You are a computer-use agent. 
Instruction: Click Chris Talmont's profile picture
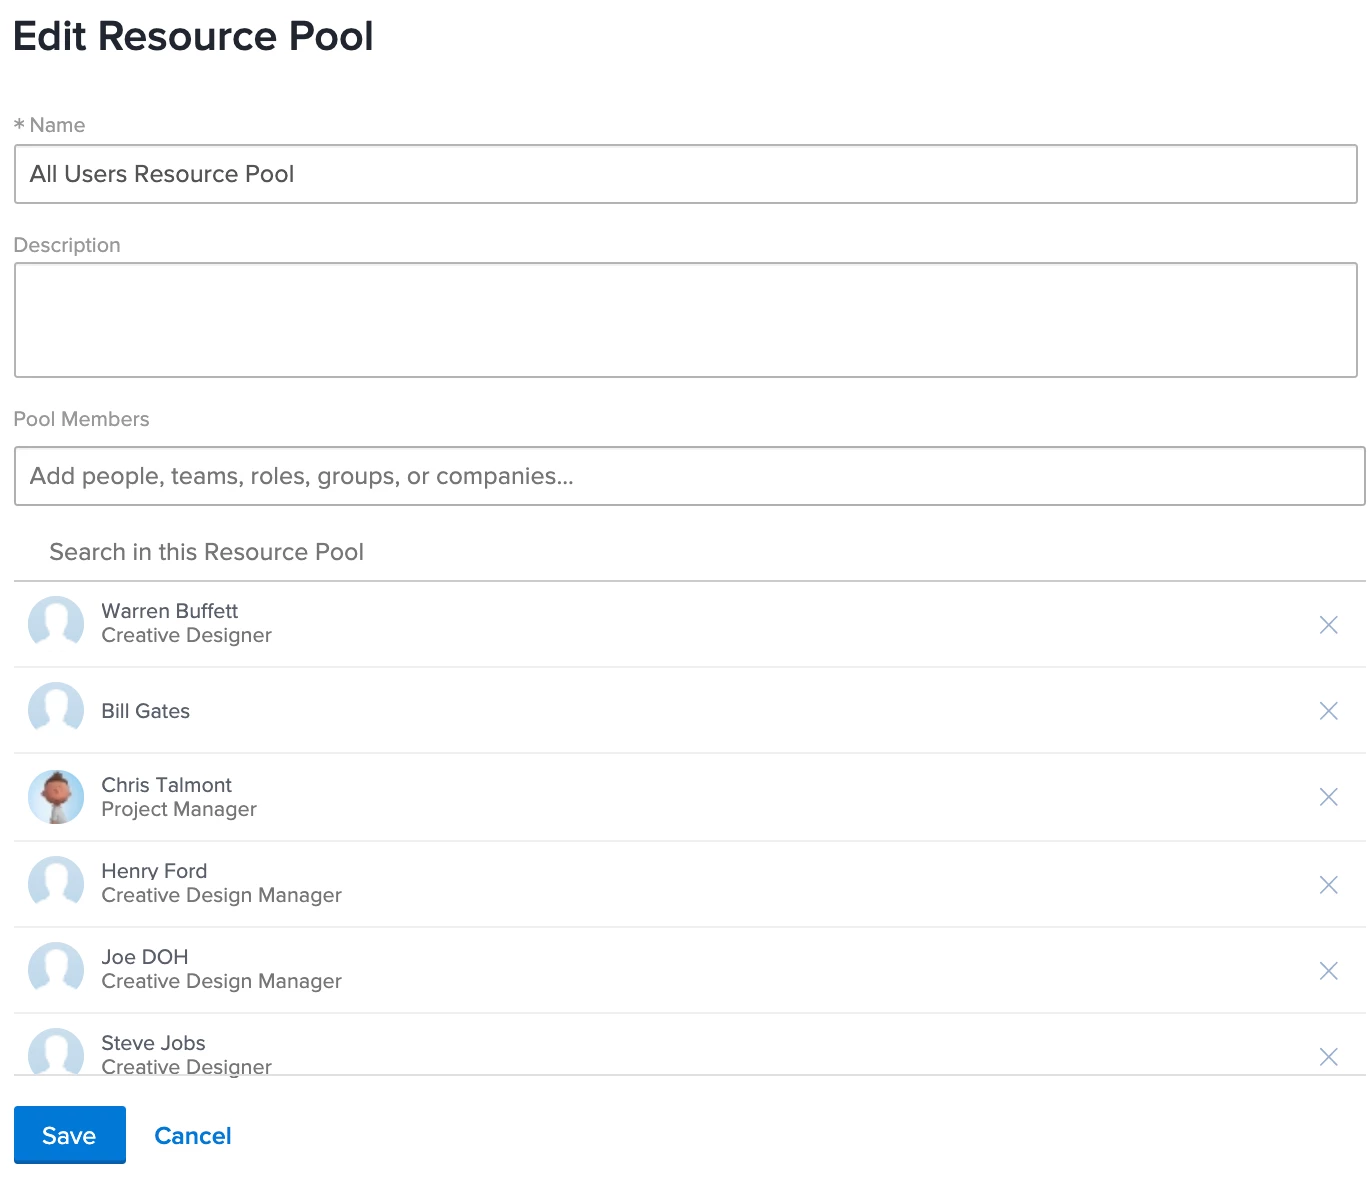pyautogui.click(x=56, y=797)
